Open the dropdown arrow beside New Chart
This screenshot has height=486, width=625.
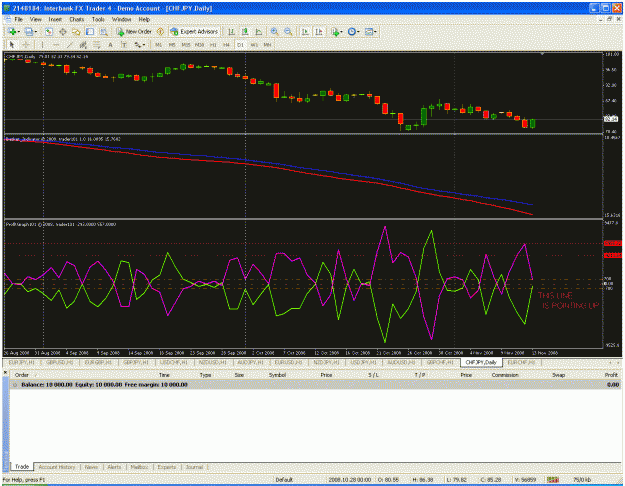click(18, 31)
